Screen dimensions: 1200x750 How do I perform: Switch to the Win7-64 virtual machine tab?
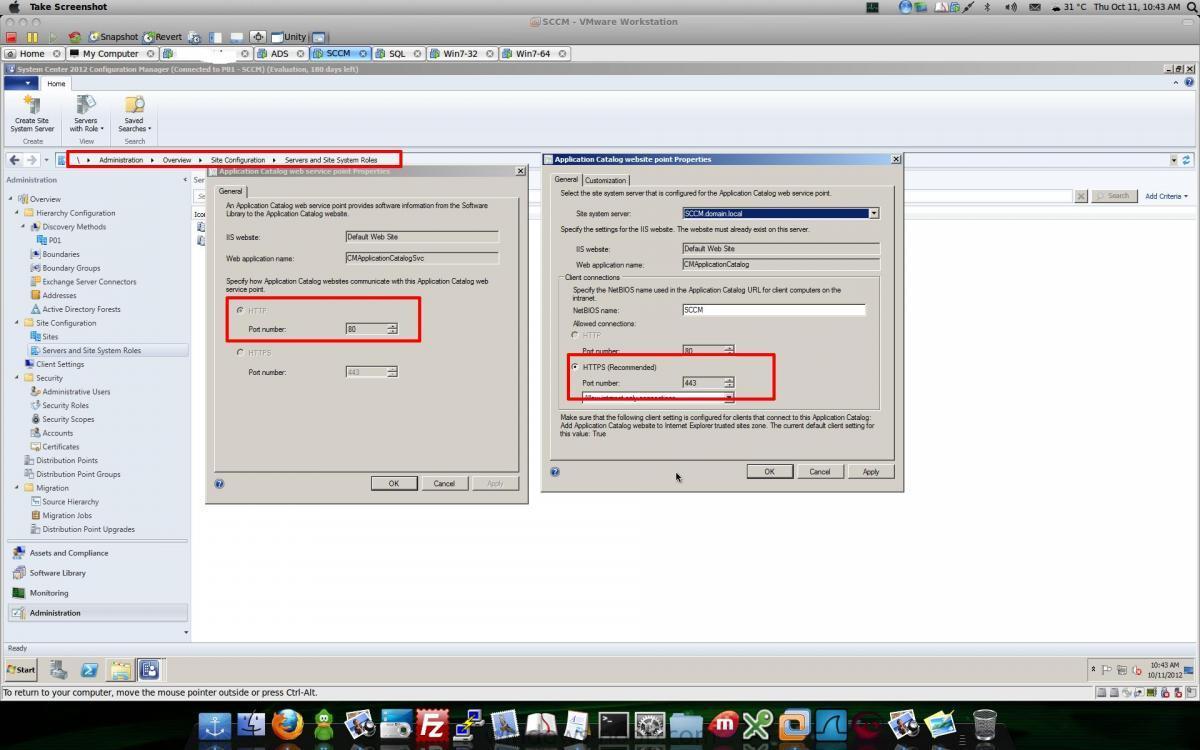tap(533, 53)
